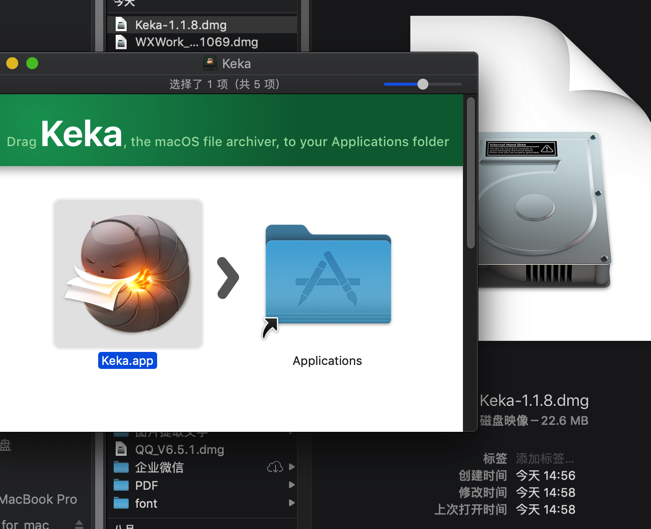Click Keka-1.1.8.dmg name in preview pane
The width and height of the screenshot is (651, 529).
pos(534,401)
